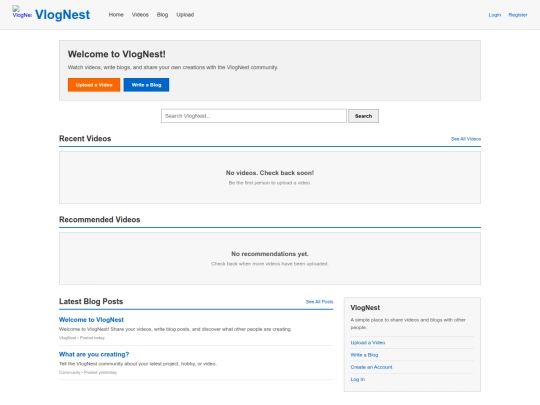Click the orange Upload a Video button
The image size is (540, 405).
point(94,85)
